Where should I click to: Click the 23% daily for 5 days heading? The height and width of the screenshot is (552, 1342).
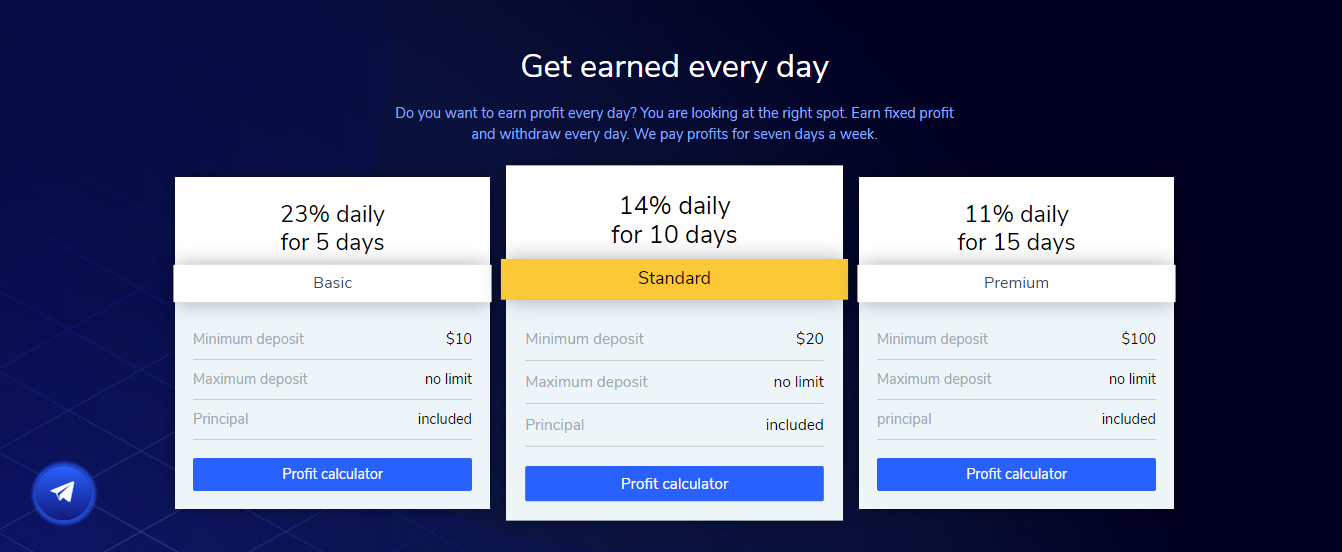(x=332, y=228)
